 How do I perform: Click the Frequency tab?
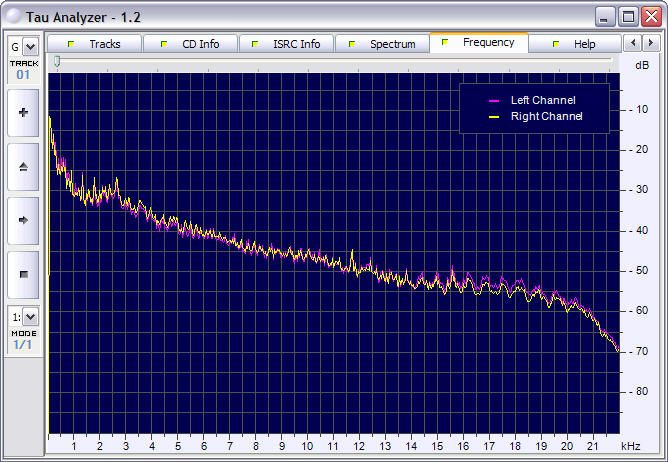point(478,43)
